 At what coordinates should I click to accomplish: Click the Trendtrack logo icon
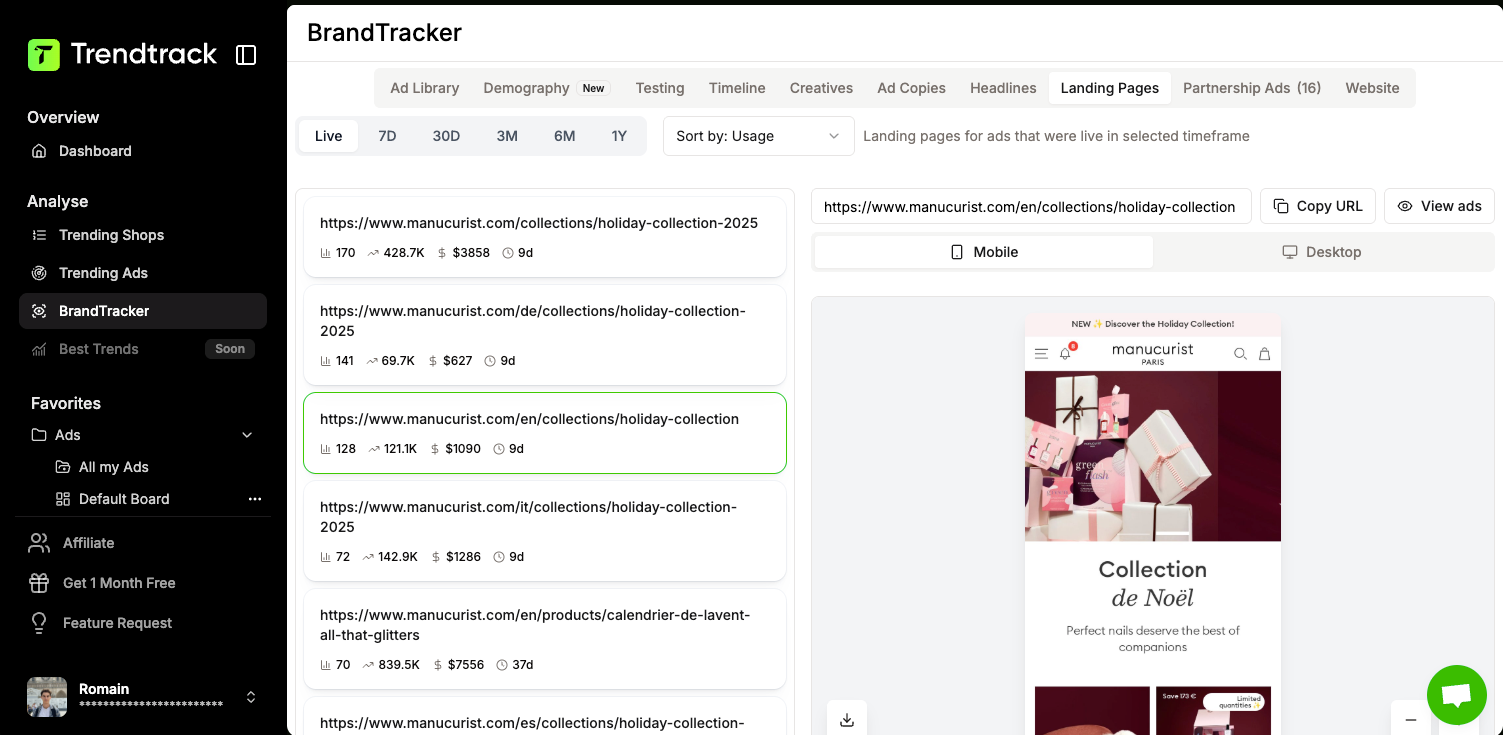pos(44,55)
